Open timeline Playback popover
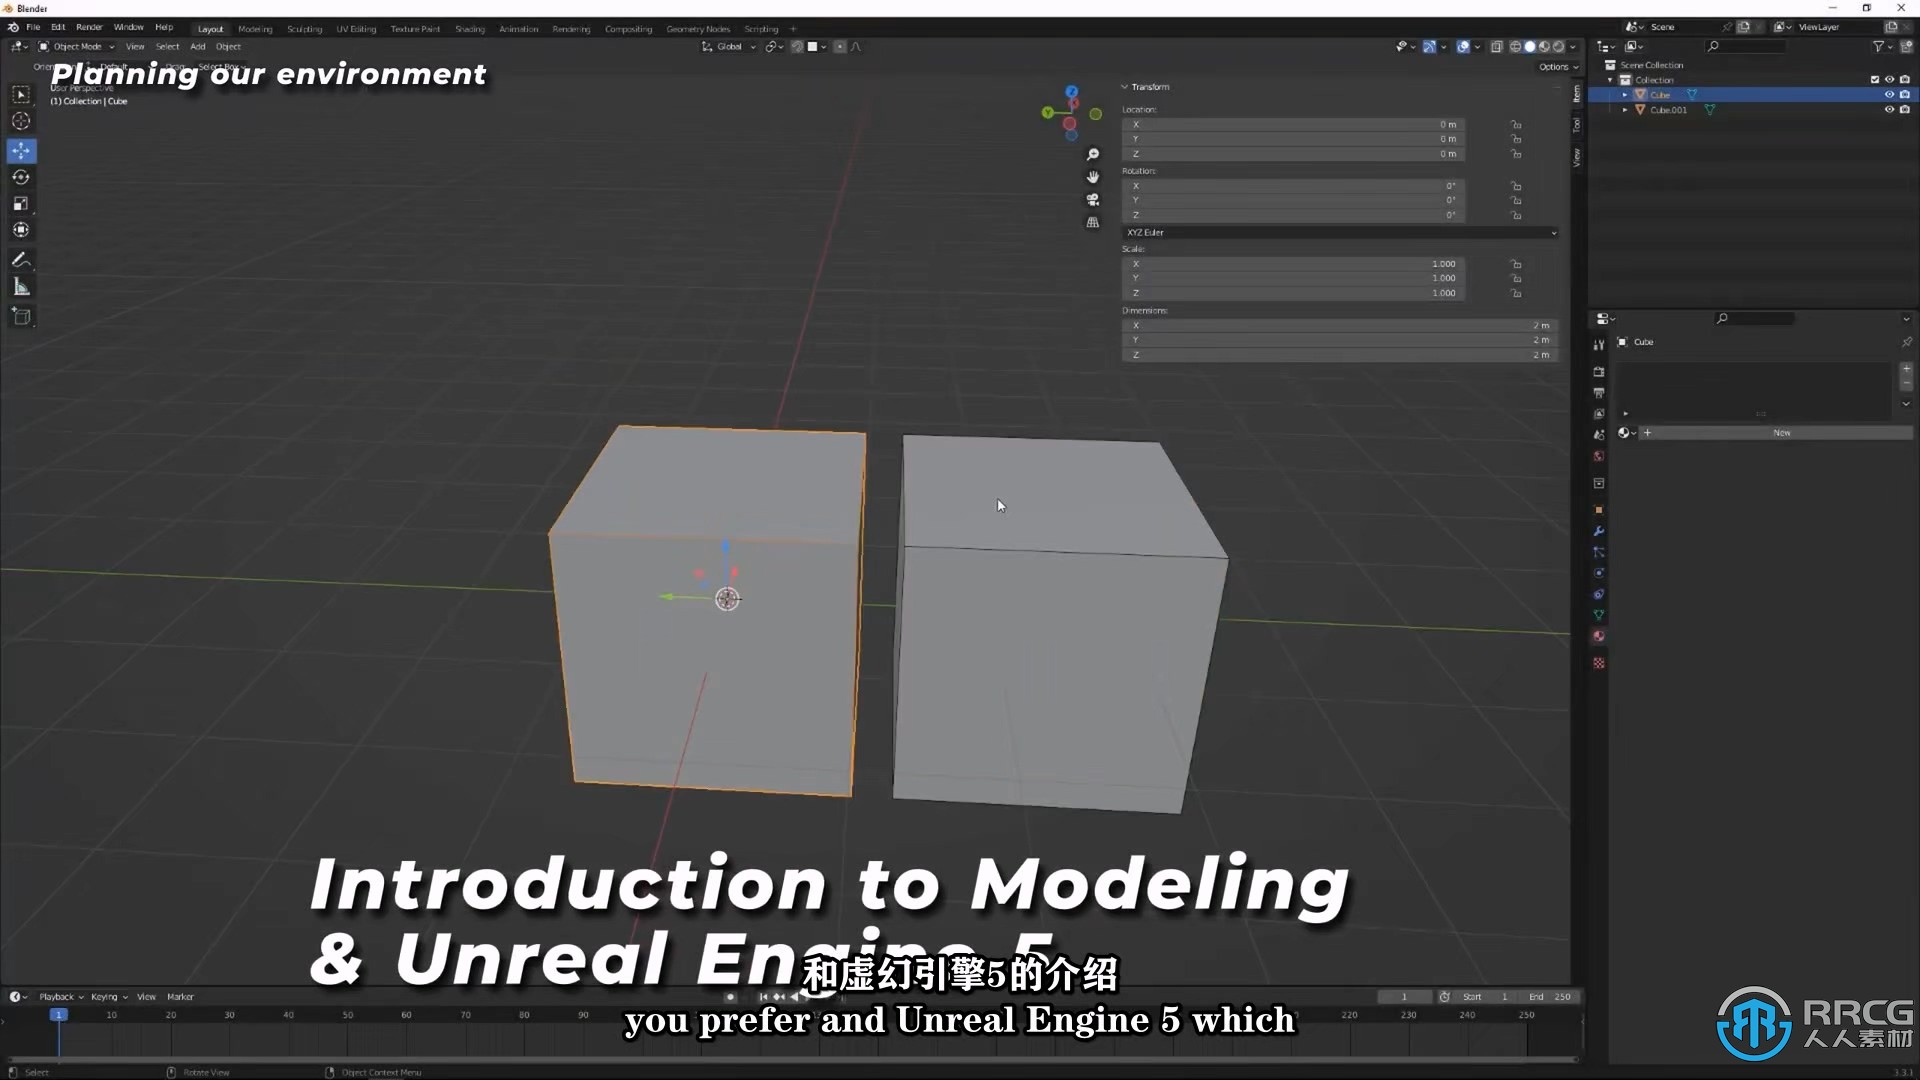 [x=61, y=997]
